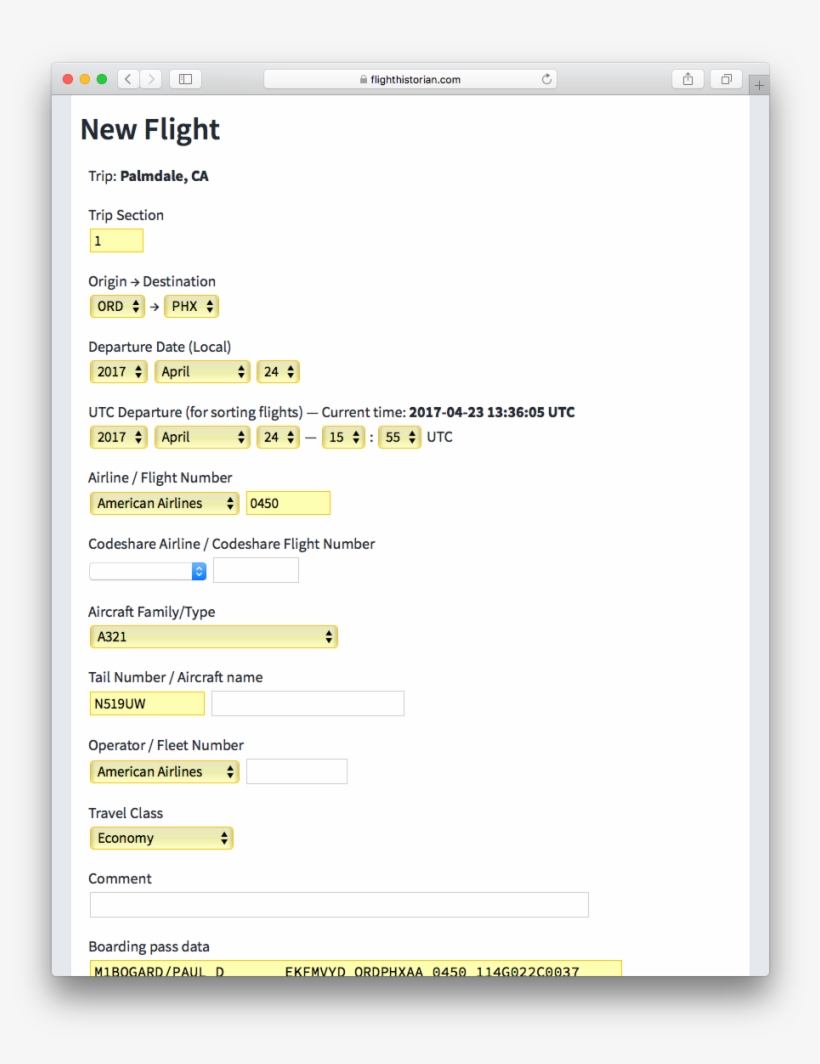Click the Tail Number field showing N519UW
This screenshot has height=1064, width=820.
coord(146,703)
